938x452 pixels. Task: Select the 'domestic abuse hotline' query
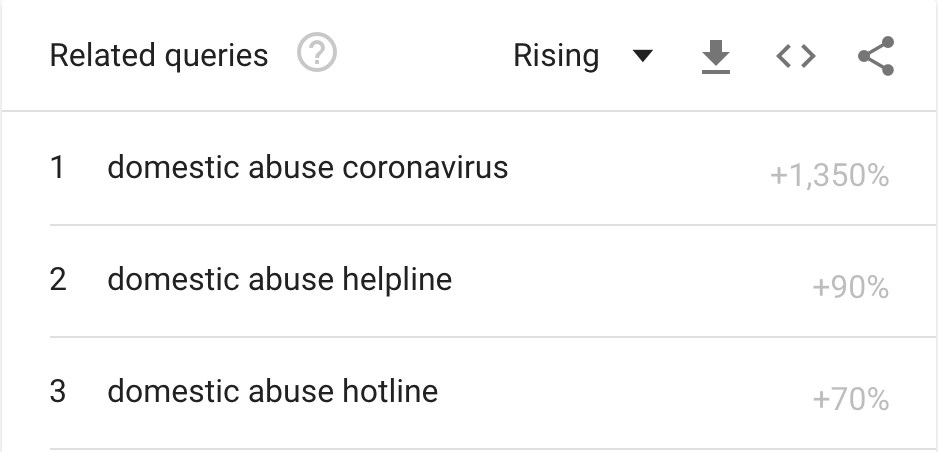(272, 391)
